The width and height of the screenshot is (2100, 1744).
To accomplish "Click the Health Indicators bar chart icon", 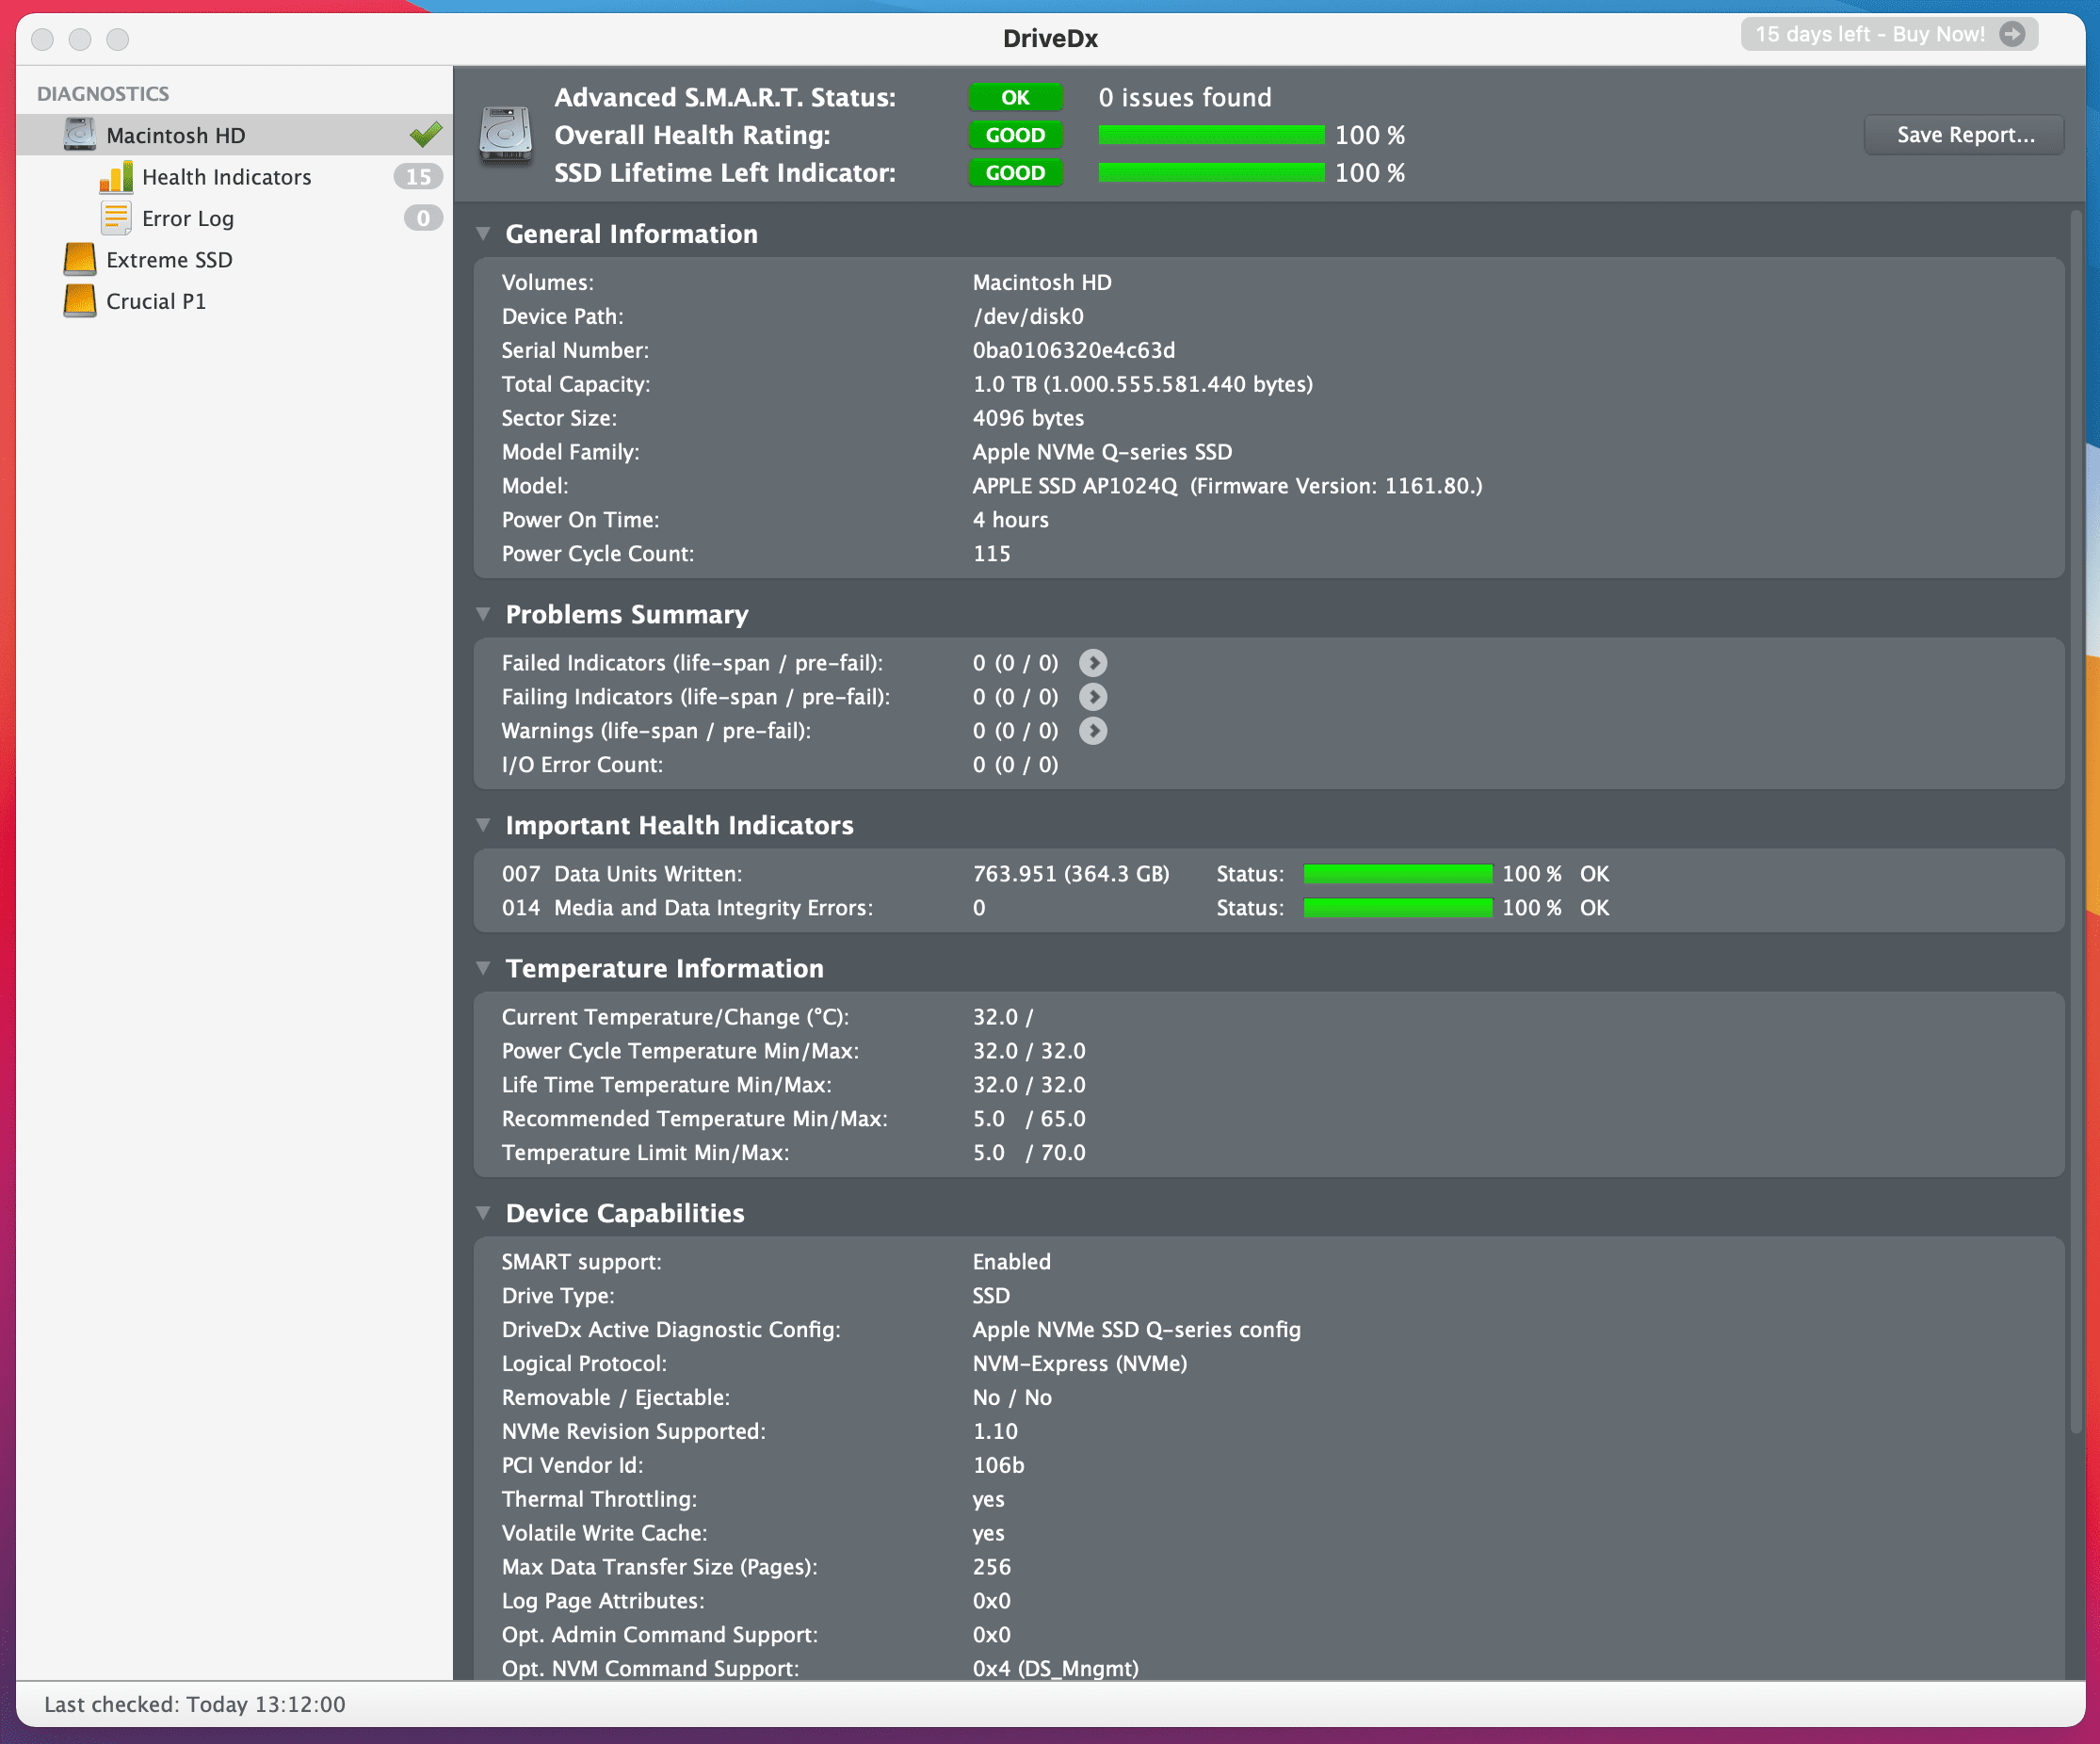I will [116, 177].
